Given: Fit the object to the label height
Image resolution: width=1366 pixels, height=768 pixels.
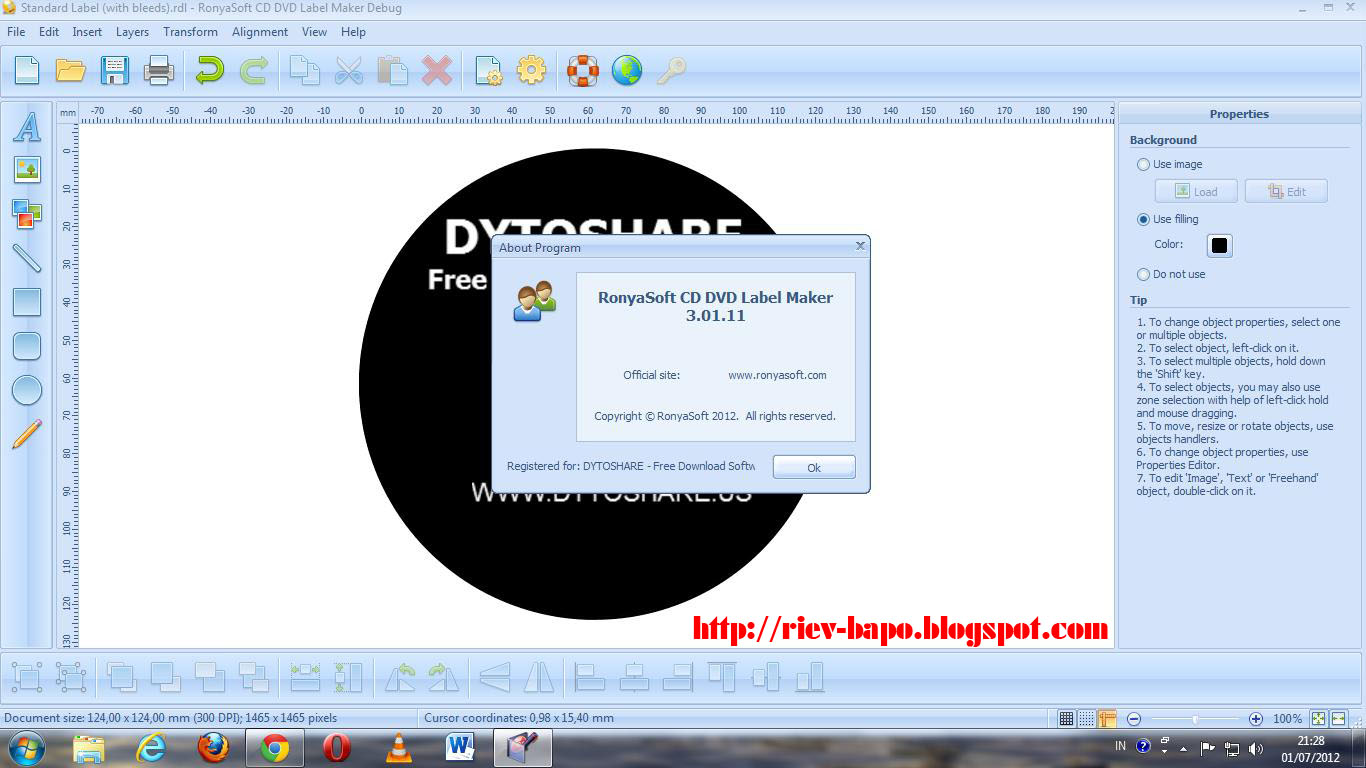Looking at the screenshot, I should [x=348, y=677].
